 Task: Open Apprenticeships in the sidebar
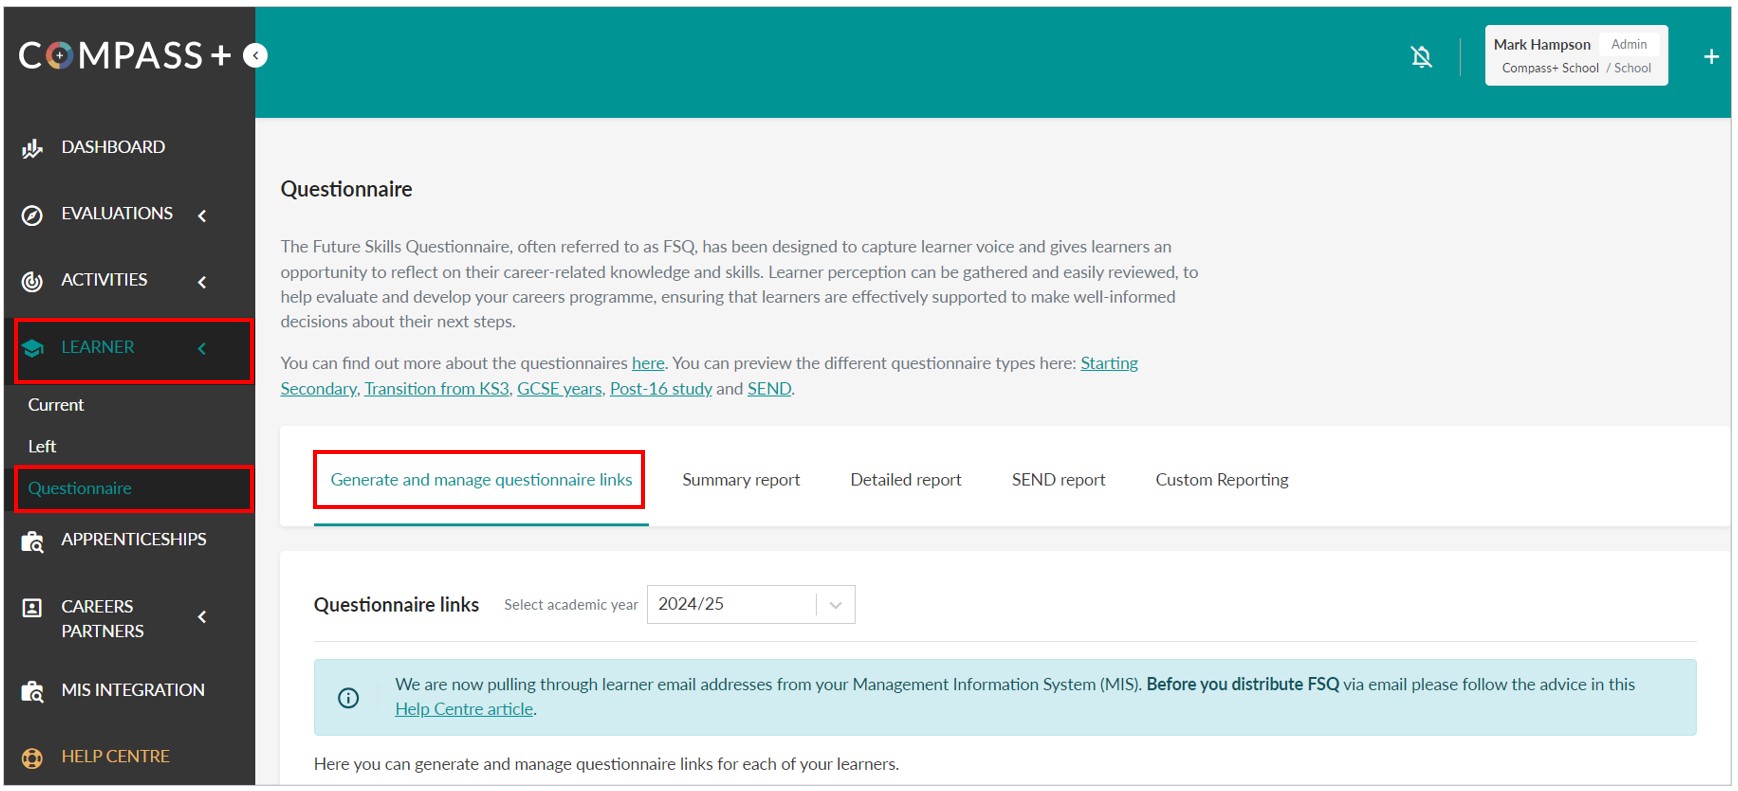tap(134, 539)
